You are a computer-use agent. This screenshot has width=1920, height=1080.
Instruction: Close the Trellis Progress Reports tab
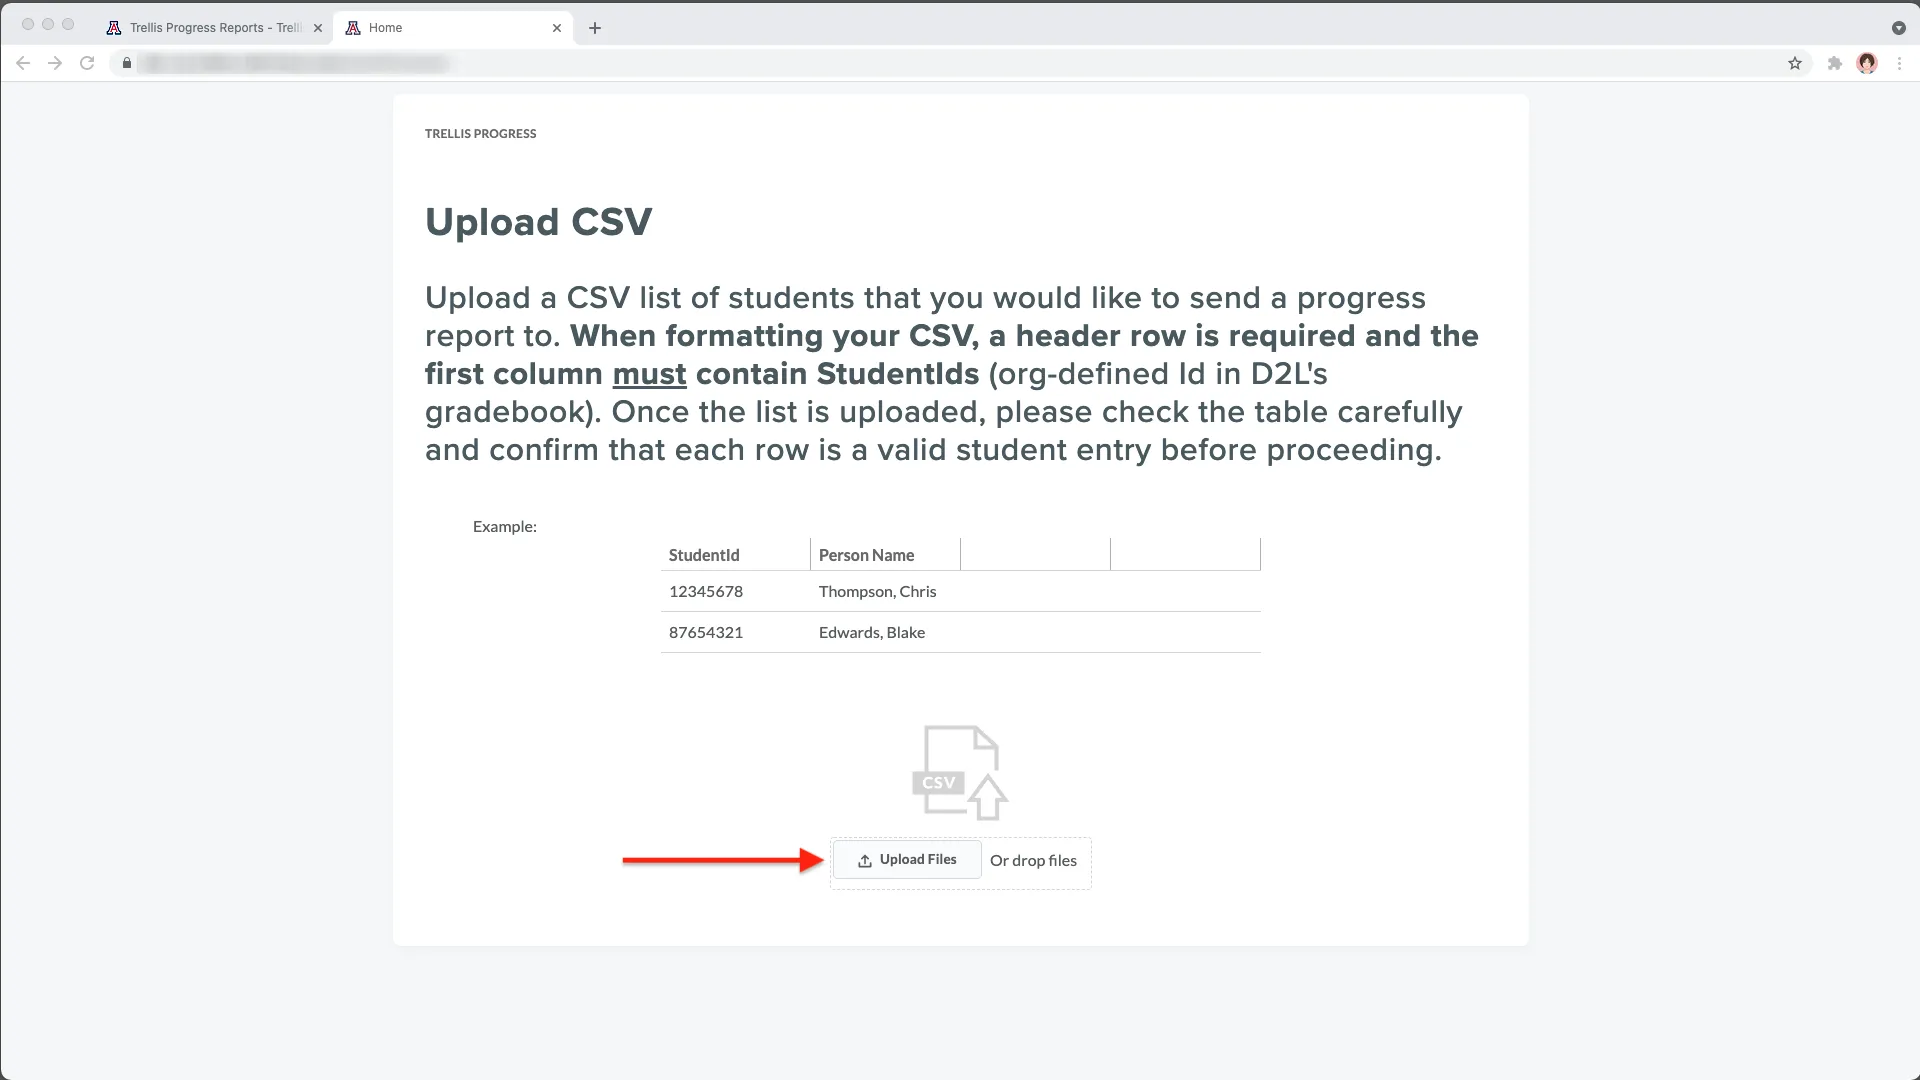click(318, 28)
